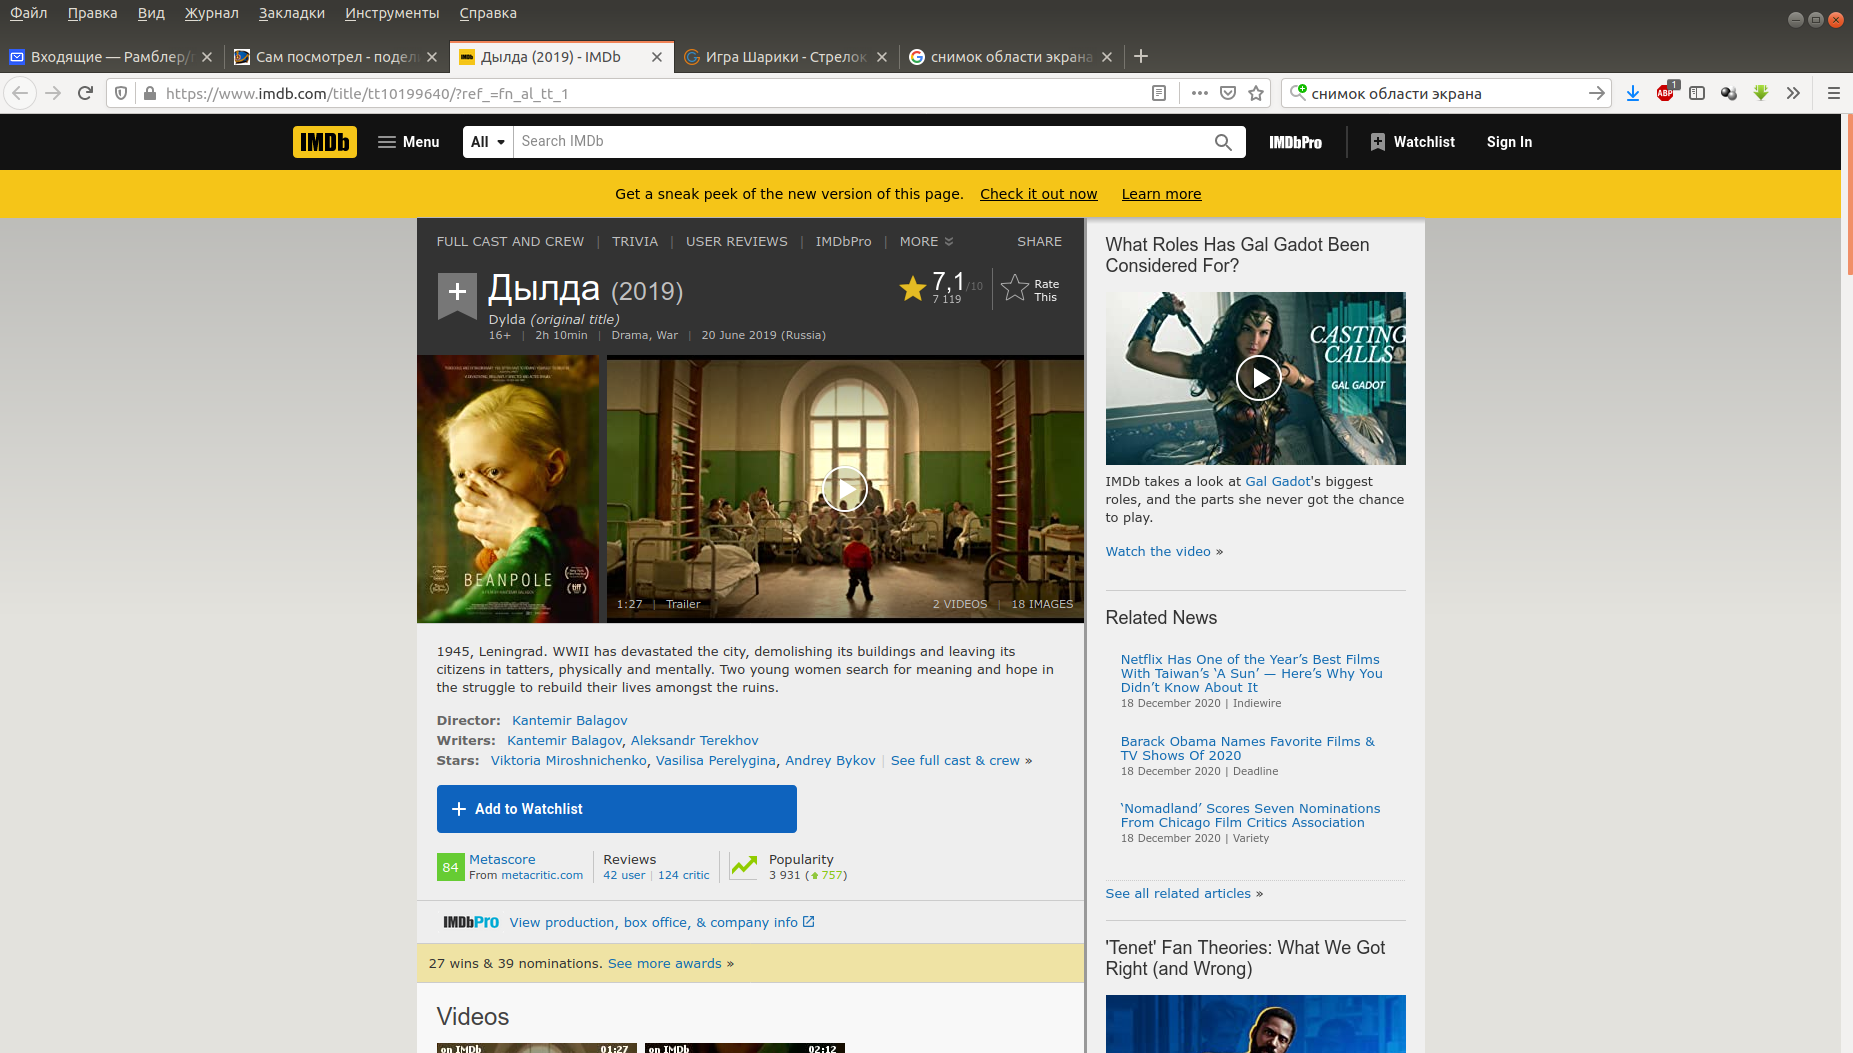The image size is (1853, 1053).
Task: Click the green download arrow extension icon
Action: pyautogui.click(x=1761, y=93)
